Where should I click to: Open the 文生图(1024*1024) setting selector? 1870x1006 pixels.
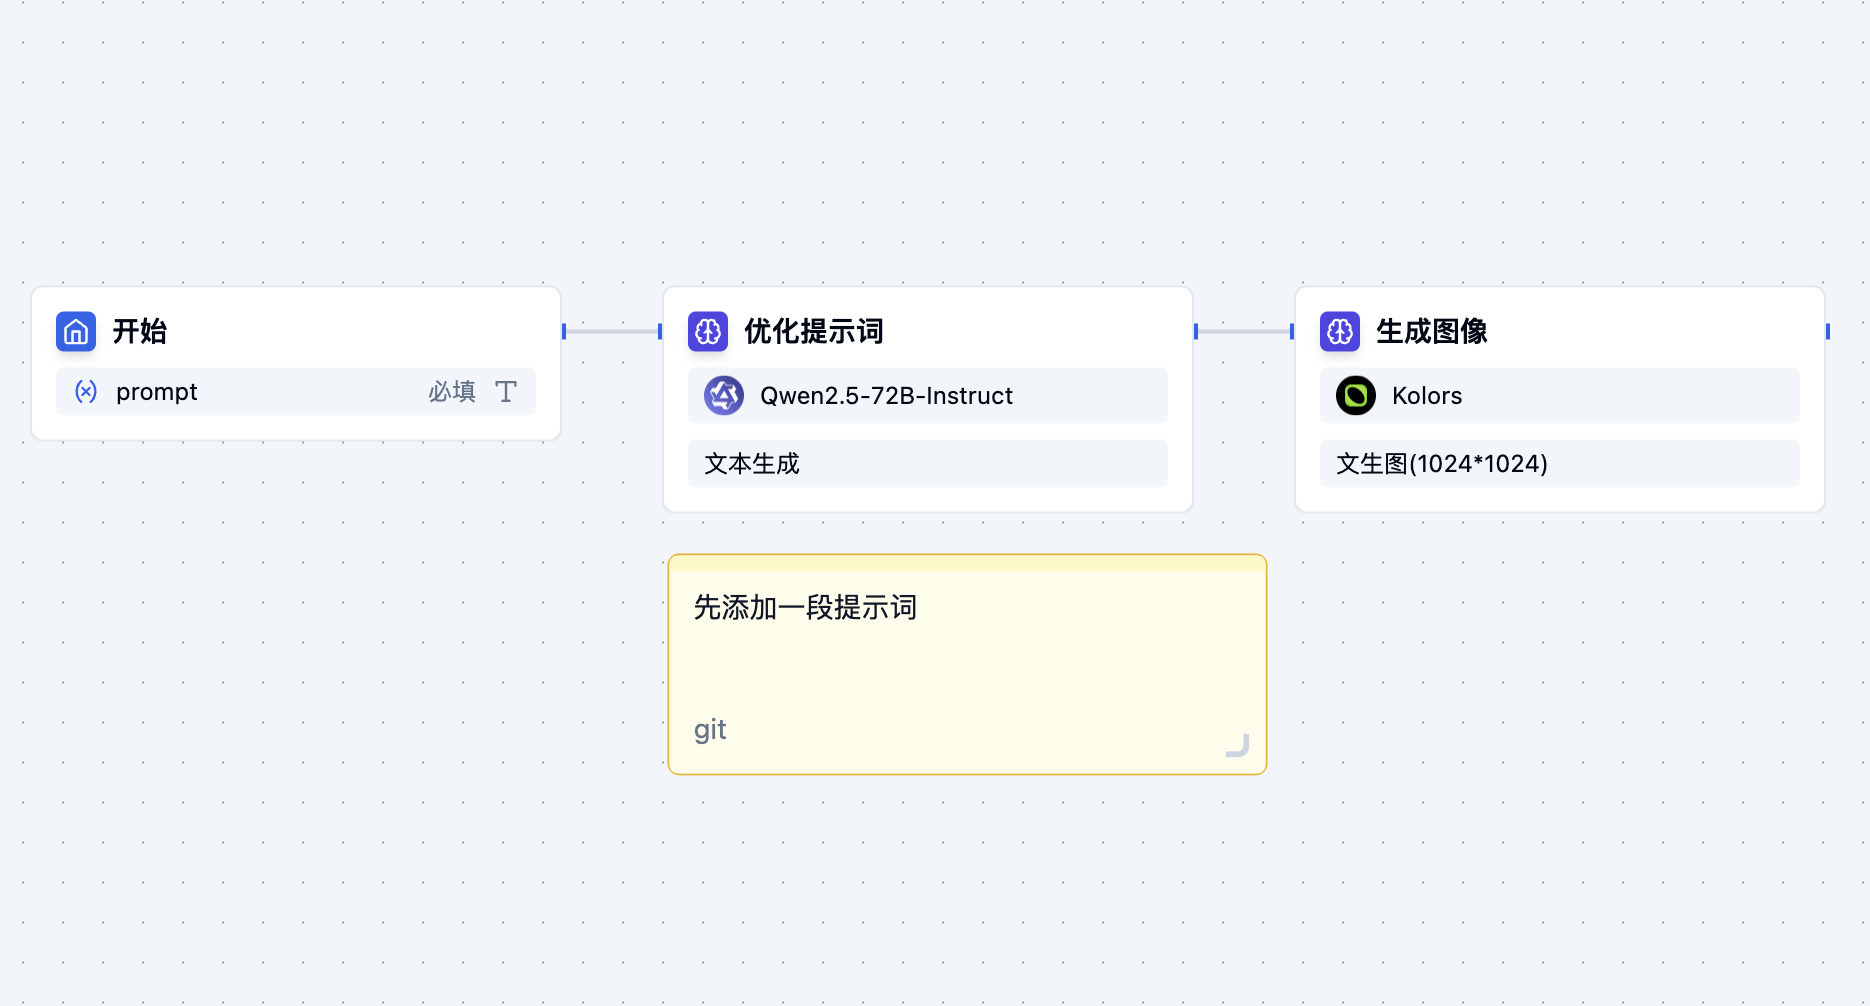(x=1558, y=463)
